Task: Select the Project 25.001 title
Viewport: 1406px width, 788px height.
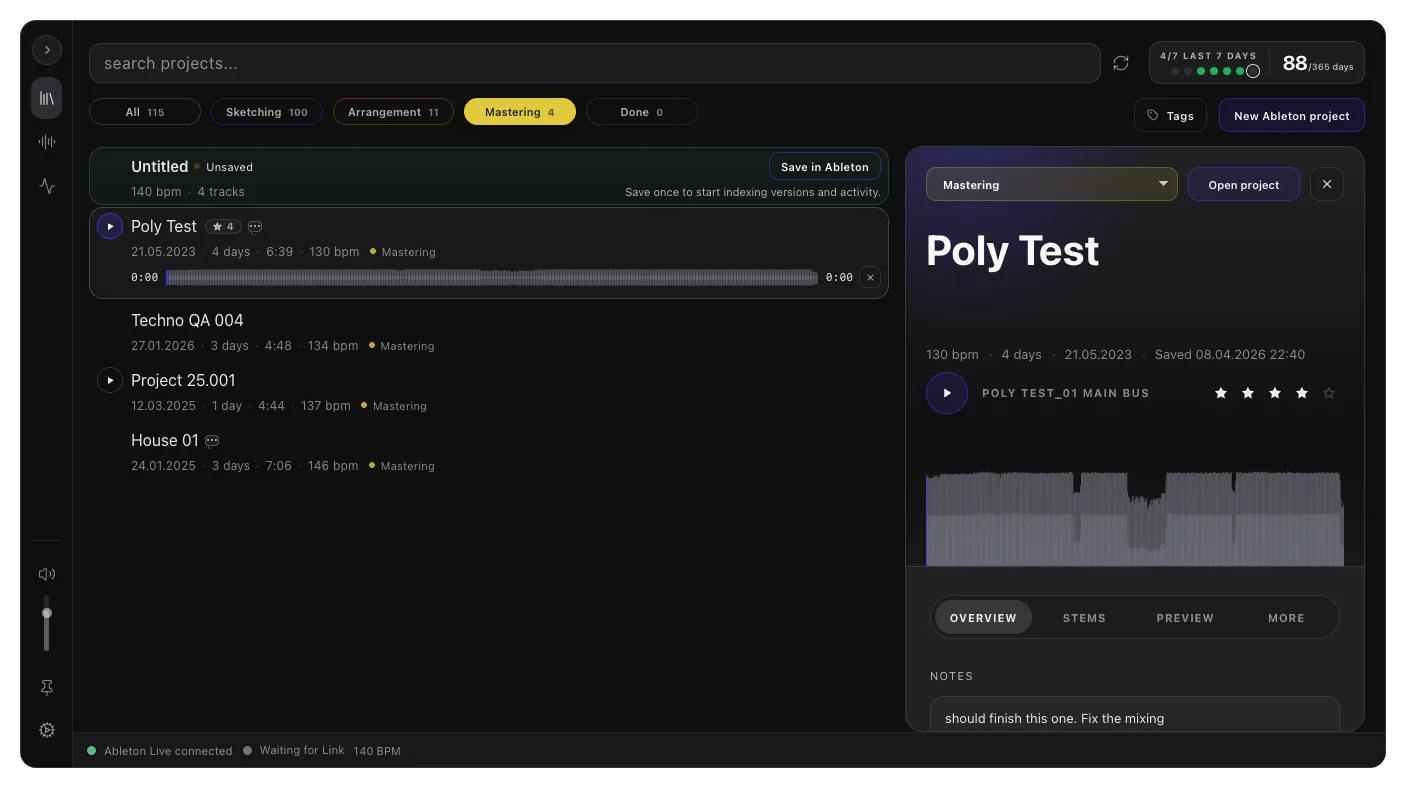Action: [x=183, y=380]
